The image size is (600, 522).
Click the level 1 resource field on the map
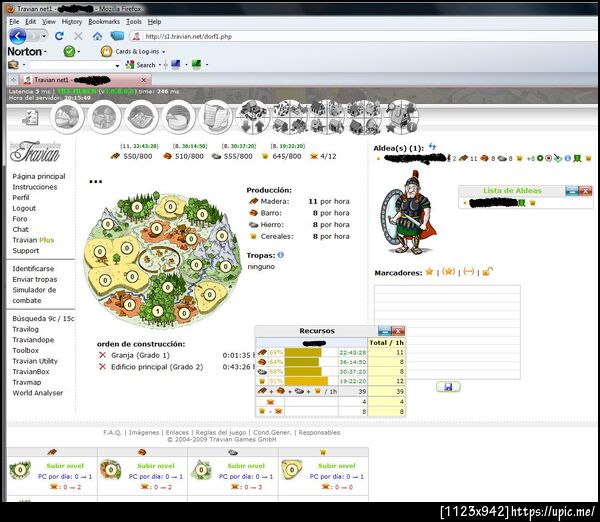158,311
